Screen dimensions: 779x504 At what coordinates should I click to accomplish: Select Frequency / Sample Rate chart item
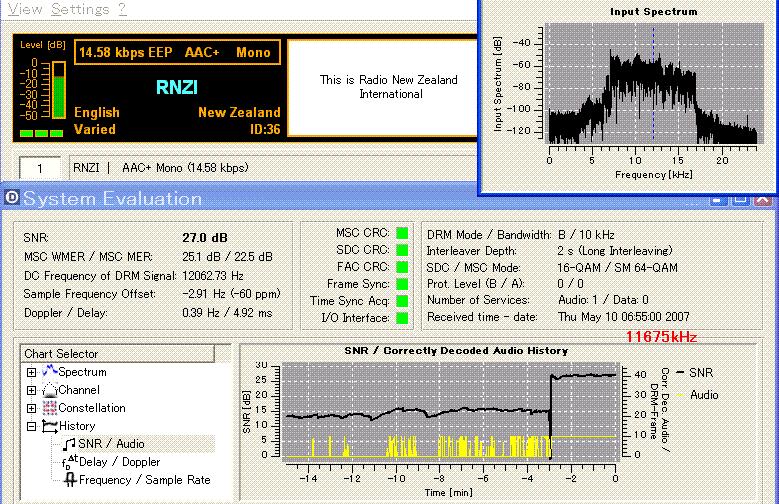click(x=145, y=480)
